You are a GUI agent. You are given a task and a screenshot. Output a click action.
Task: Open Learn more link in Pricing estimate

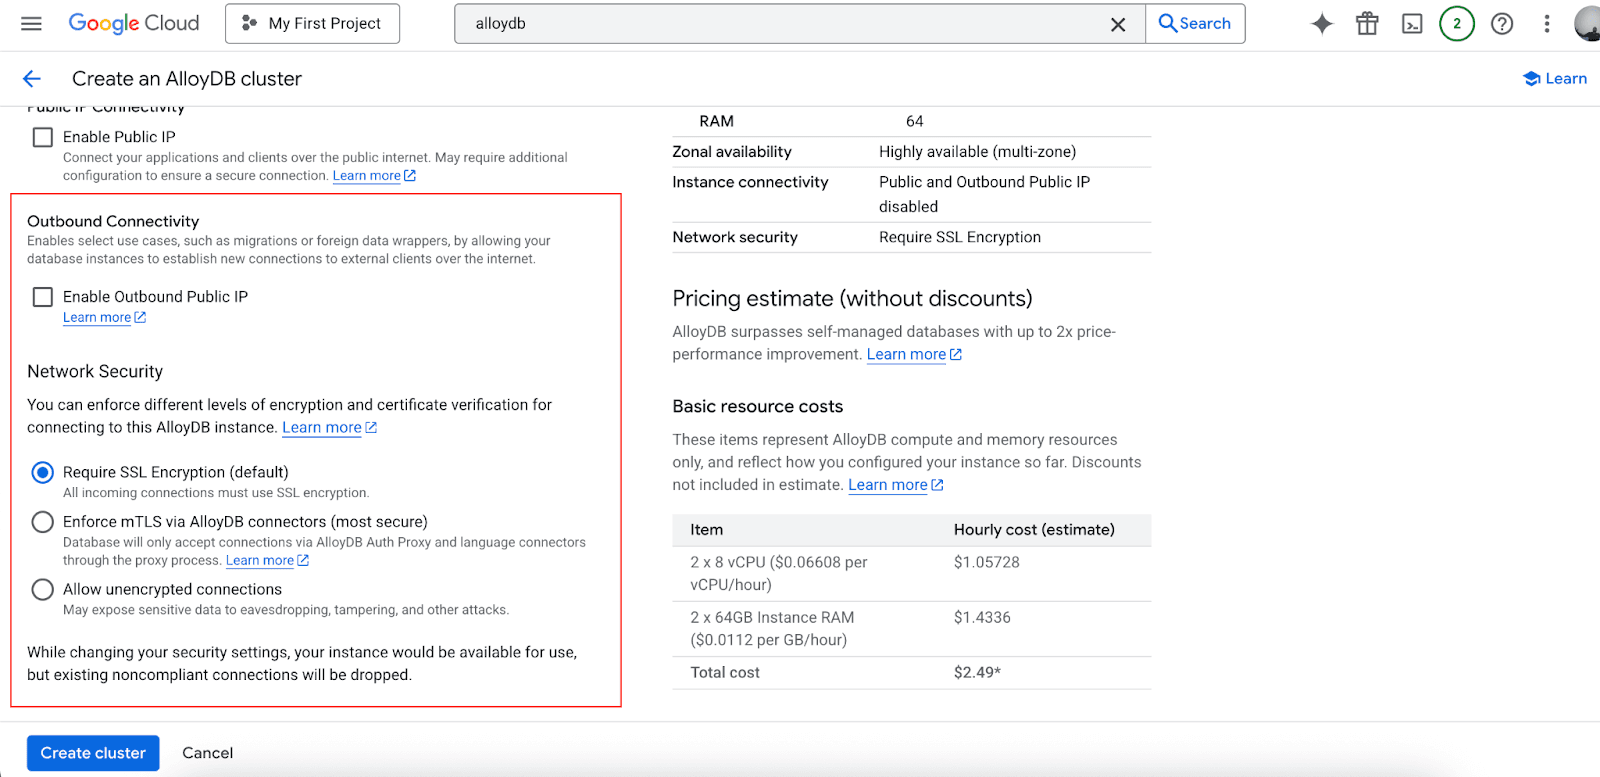coord(914,355)
